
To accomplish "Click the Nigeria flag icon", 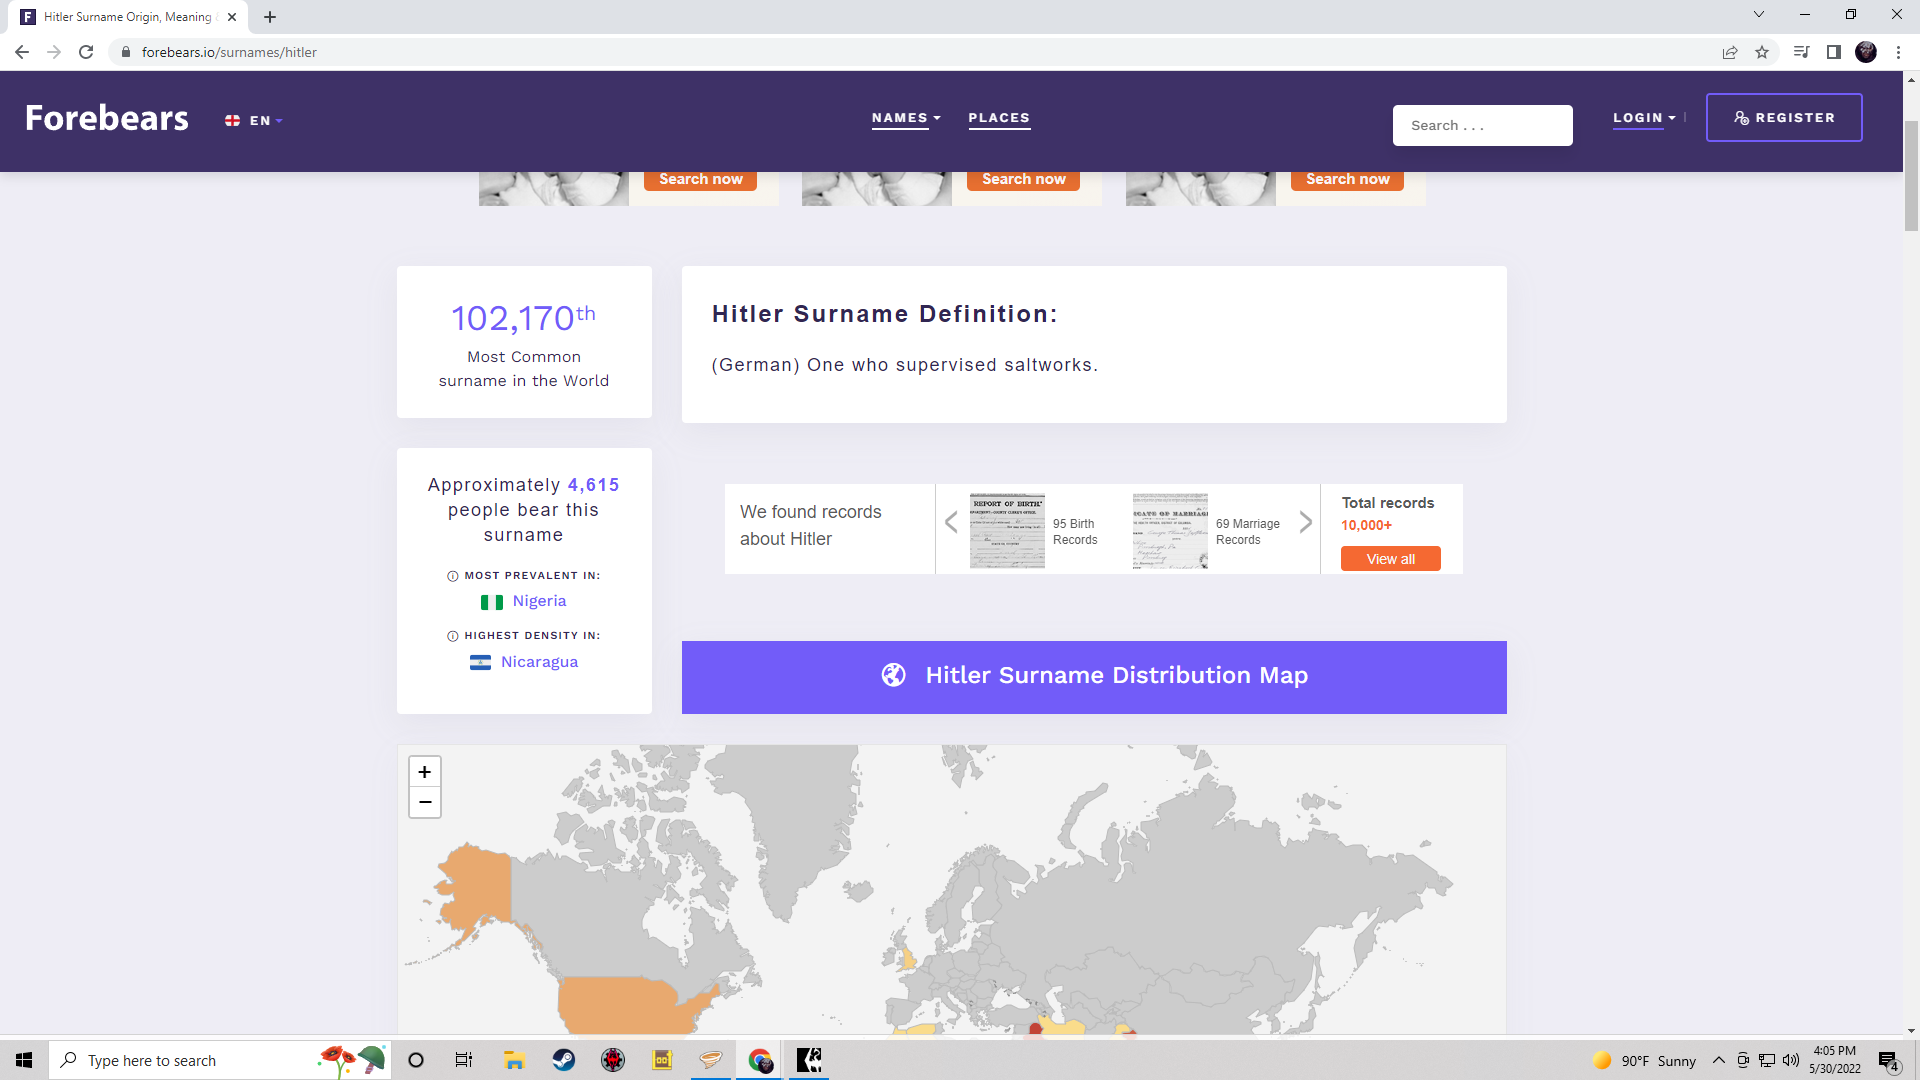I will pyautogui.click(x=492, y=602).
